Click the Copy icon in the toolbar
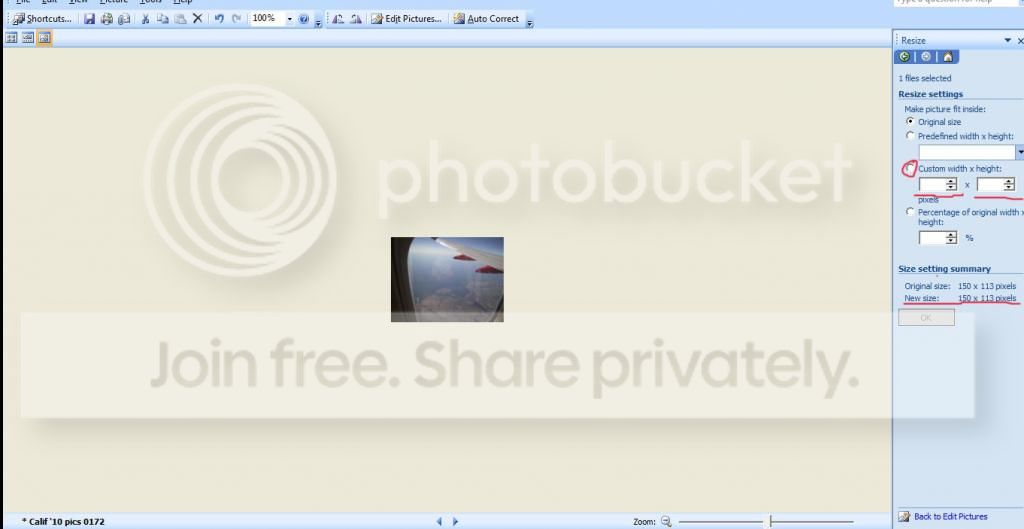Screen dimensions: 1024x529 [163, 19]
